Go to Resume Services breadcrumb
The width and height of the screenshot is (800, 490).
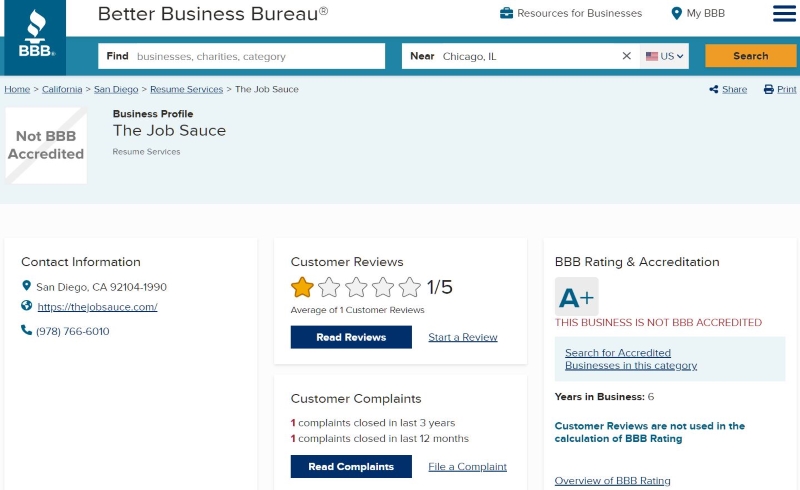pos(186,89)
